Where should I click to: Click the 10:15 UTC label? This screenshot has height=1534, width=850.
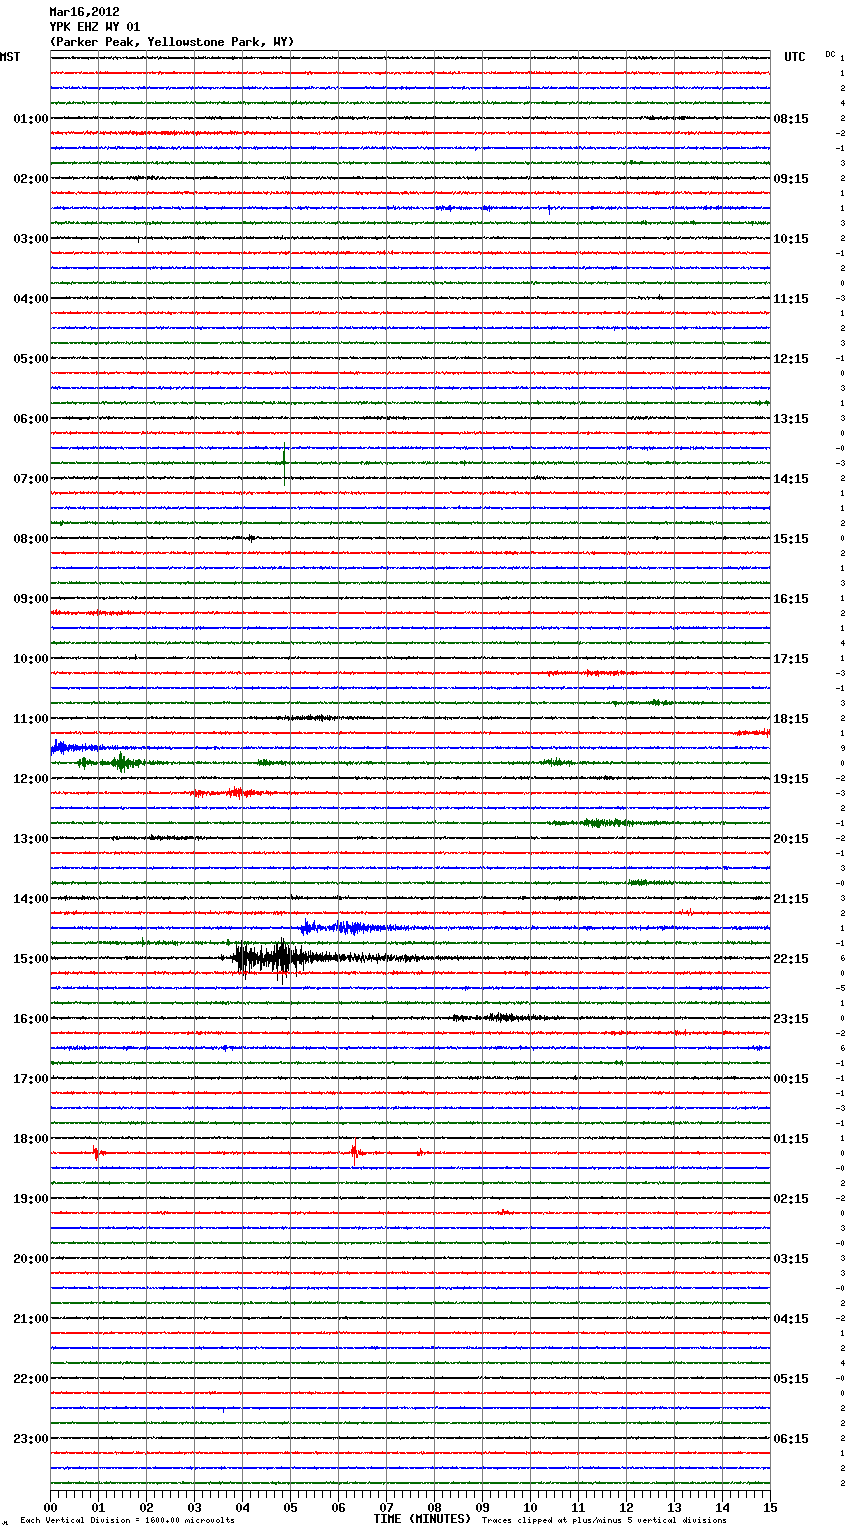coord(791,239)
